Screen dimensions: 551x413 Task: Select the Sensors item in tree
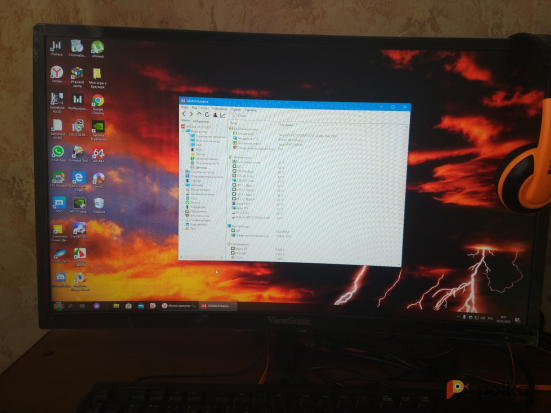199,168
